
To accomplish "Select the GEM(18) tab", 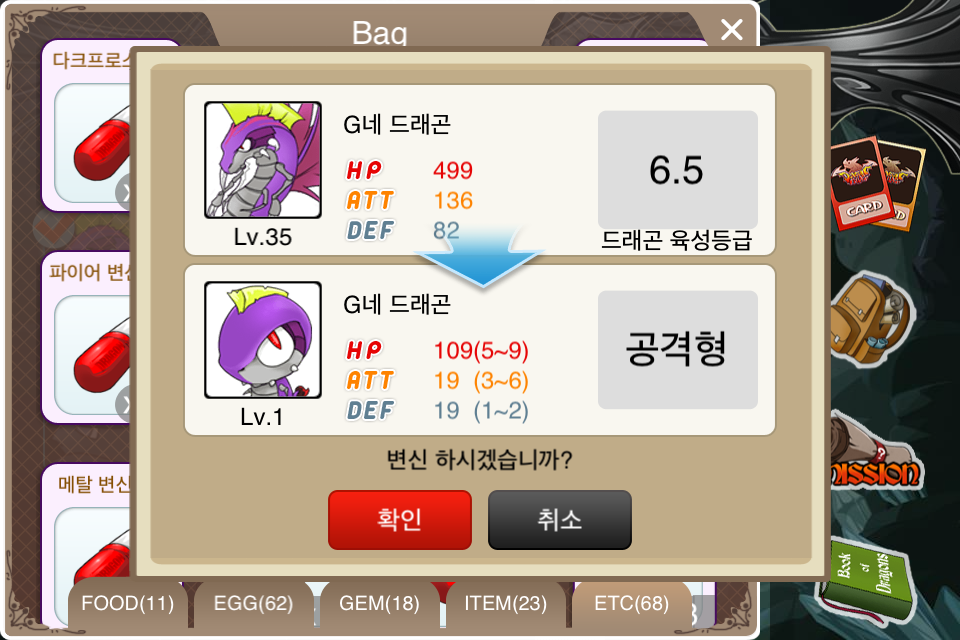I will [x=380, y=603].
